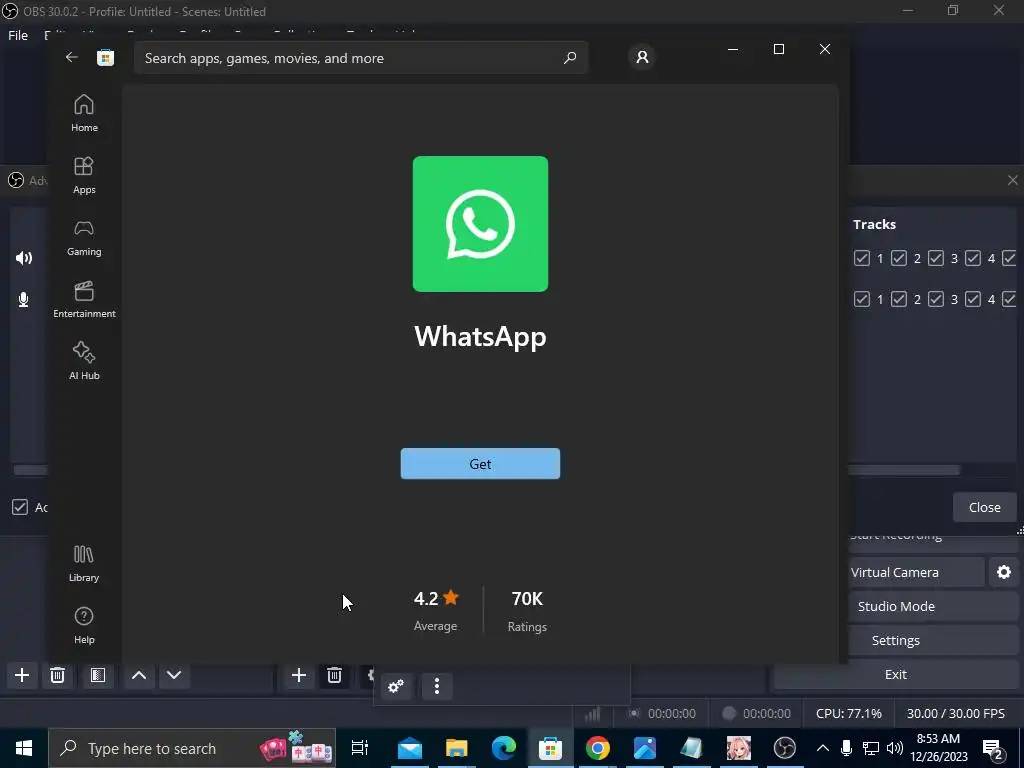Open Library in Store sidebar
The height and width of the screenshot is (768, 1024).
click(84, 563)
